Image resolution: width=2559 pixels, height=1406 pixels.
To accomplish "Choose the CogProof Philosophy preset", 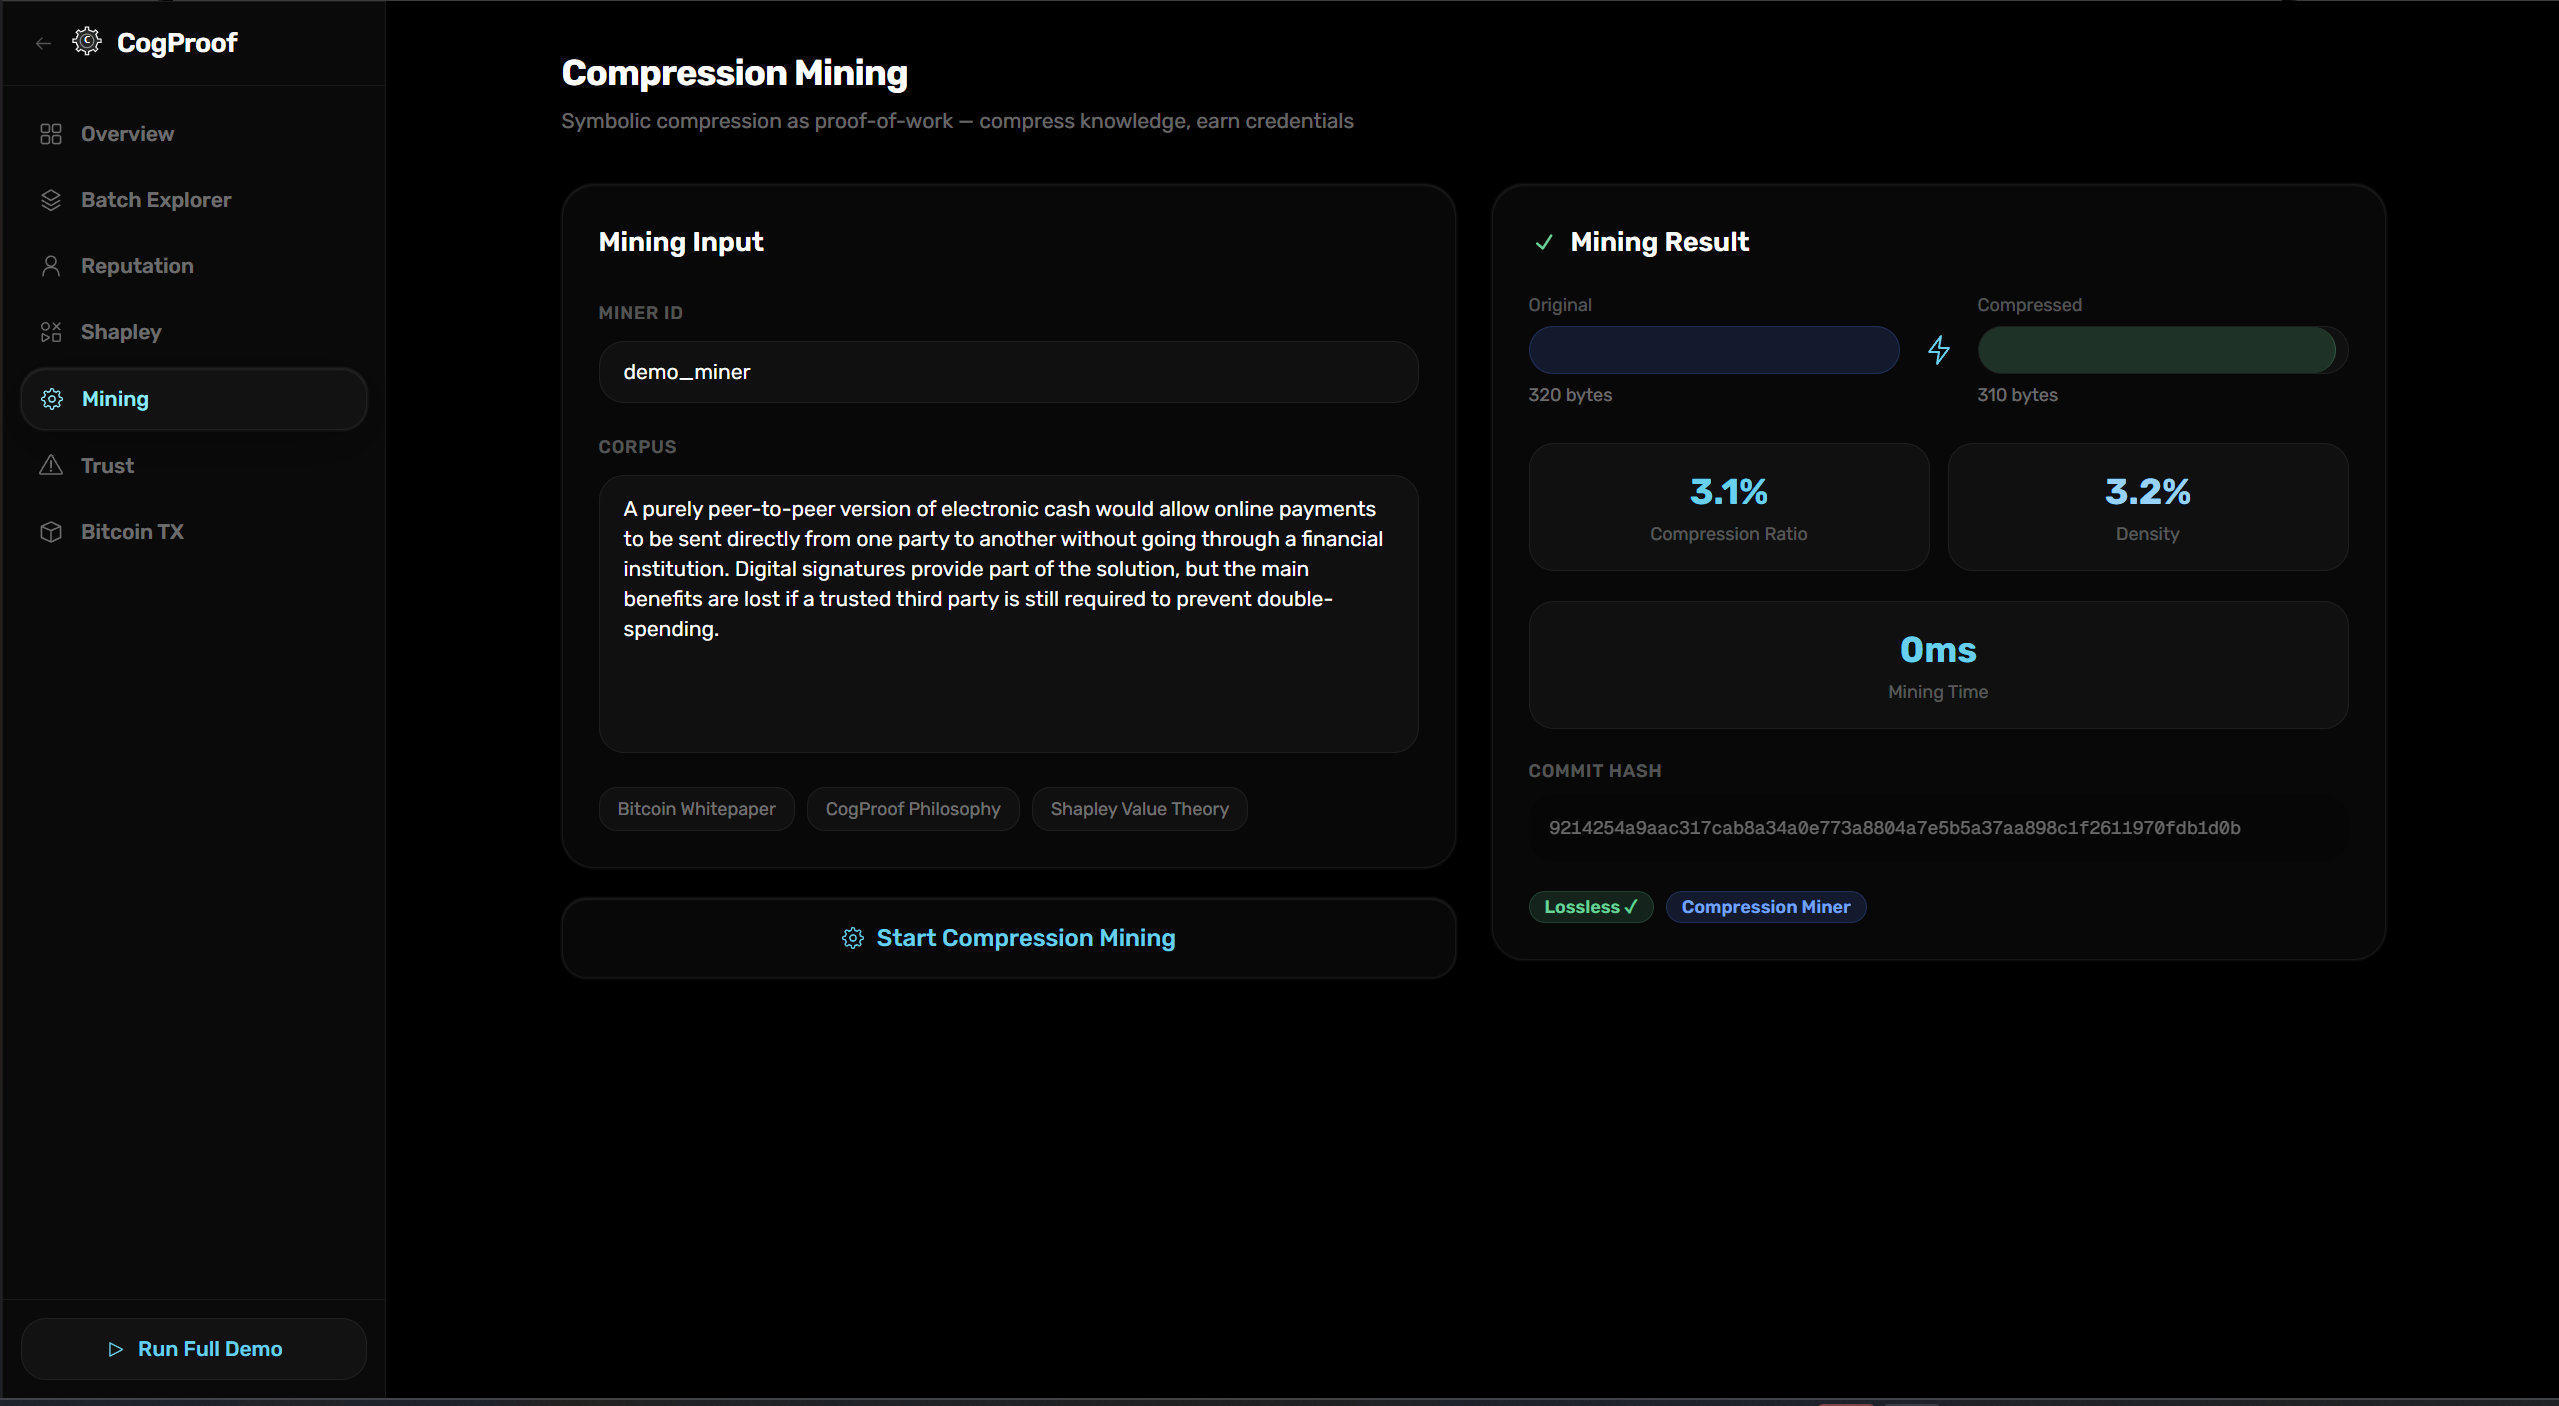I will point(912,809).
